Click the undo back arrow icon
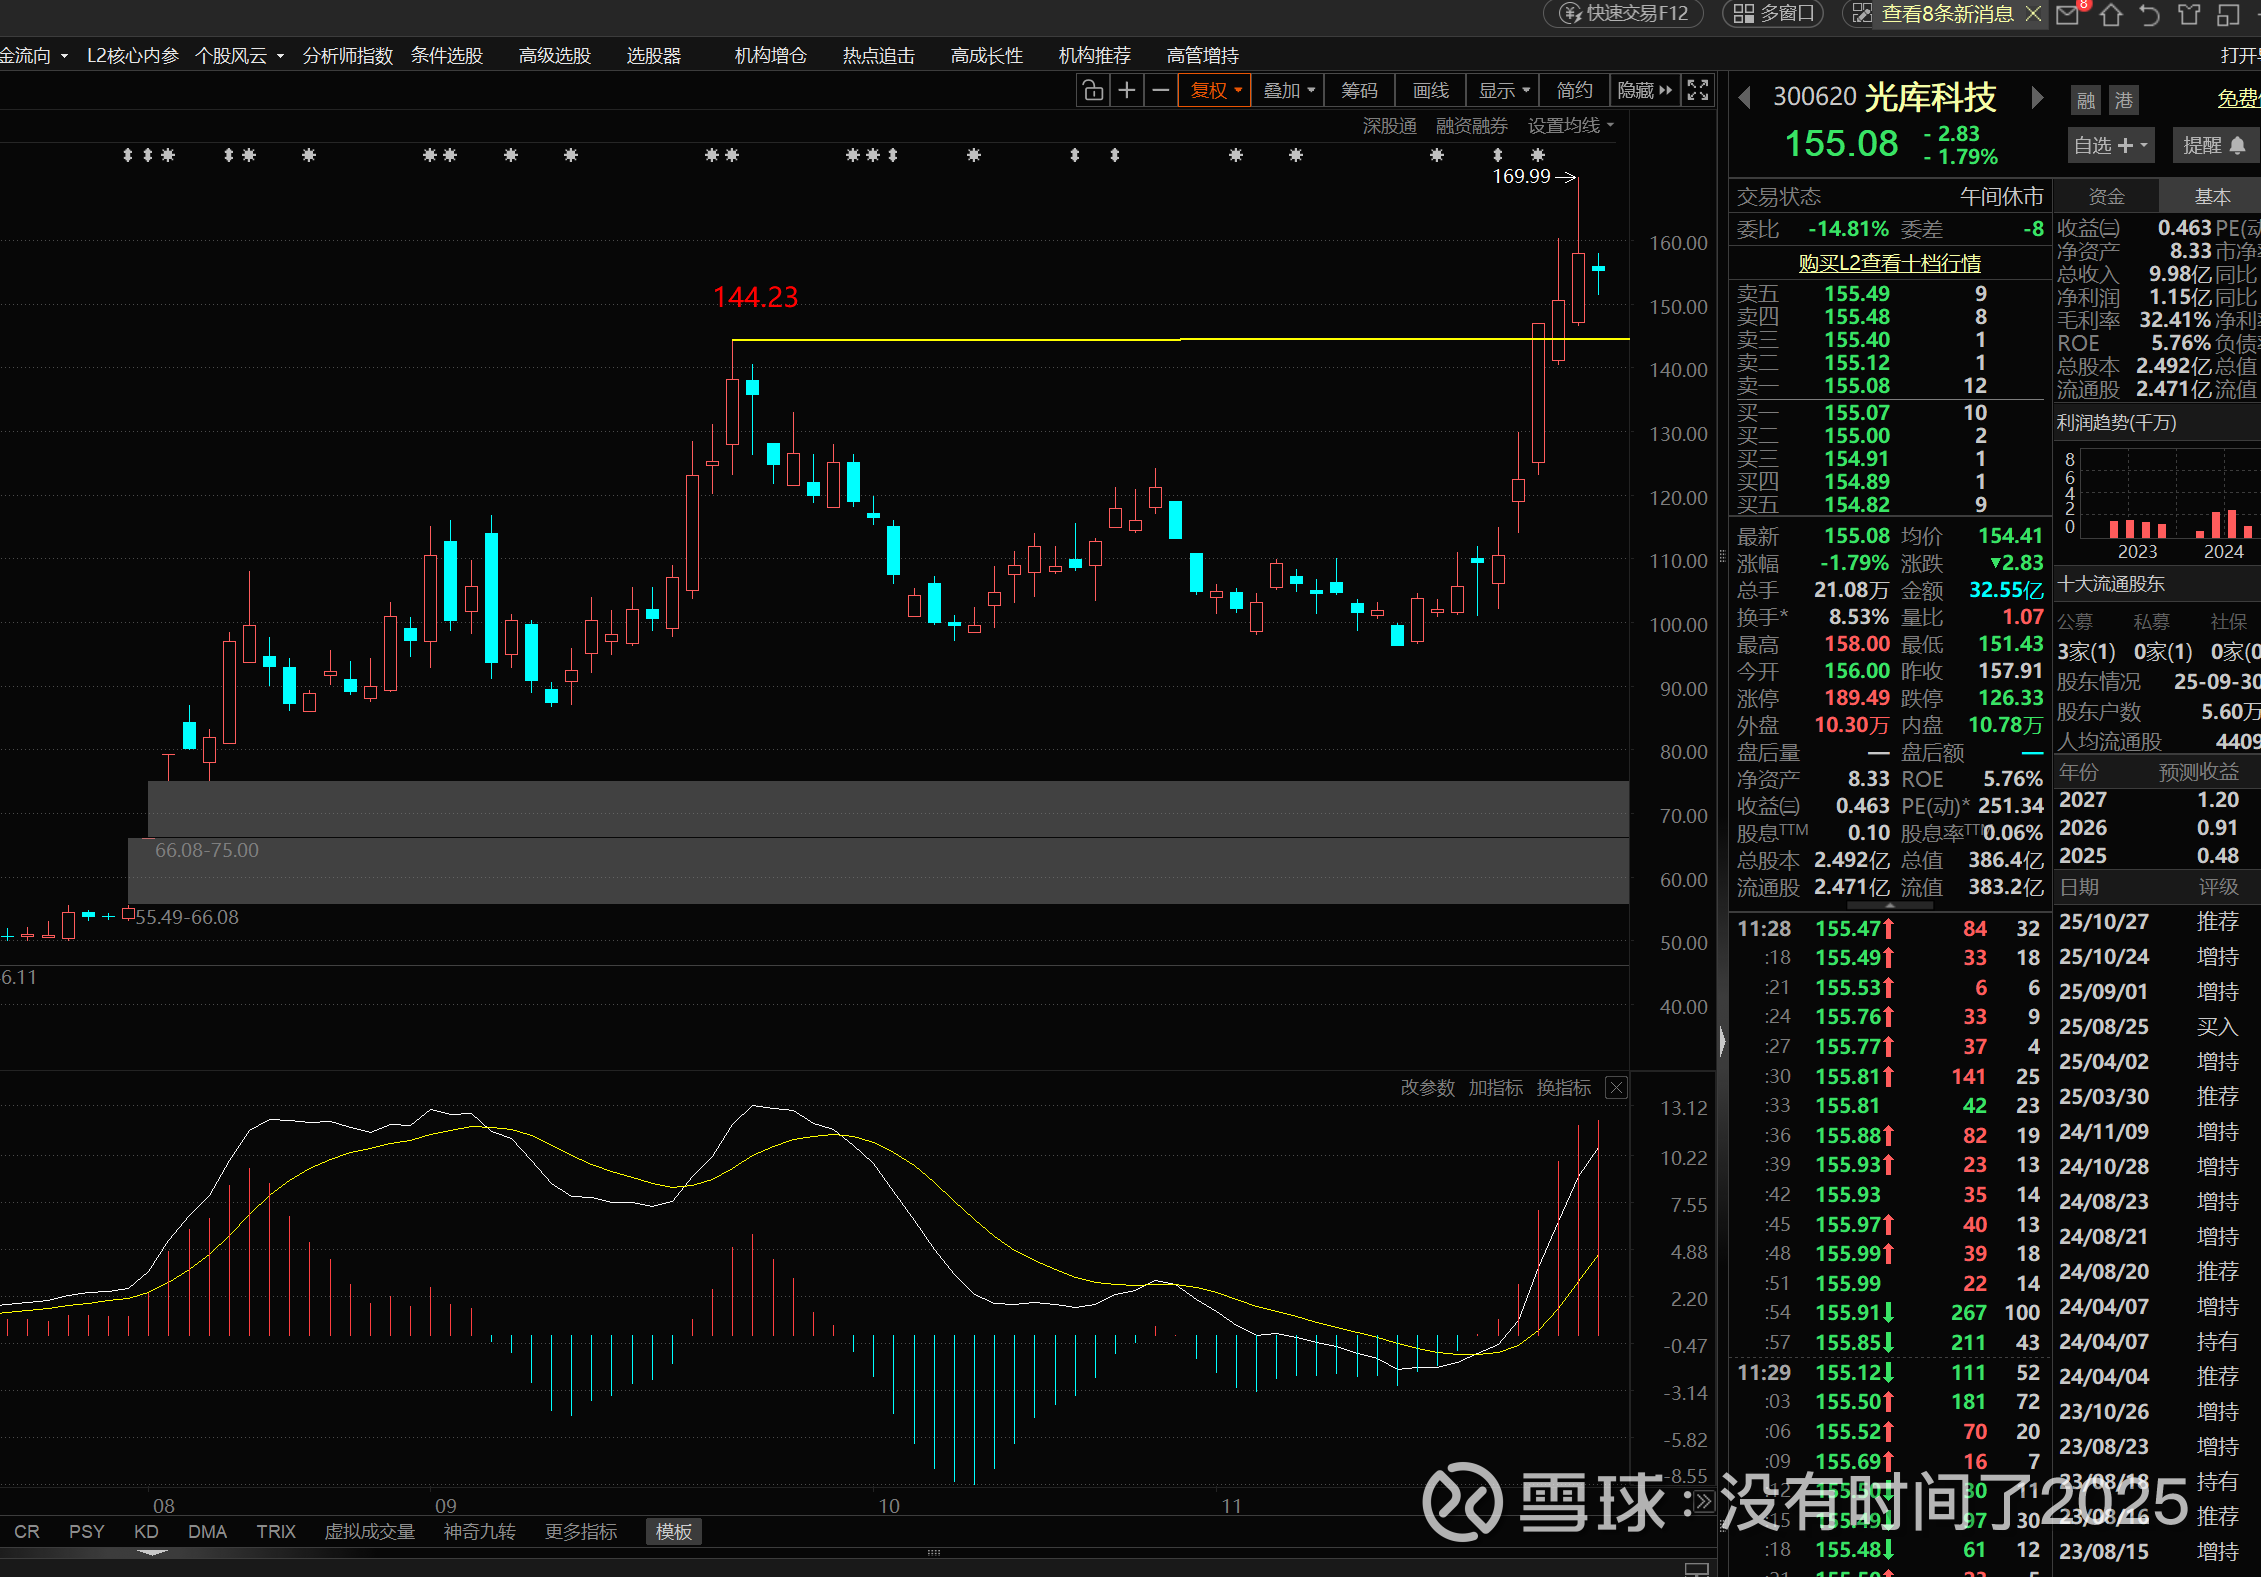 click(x=2149, y=14)
